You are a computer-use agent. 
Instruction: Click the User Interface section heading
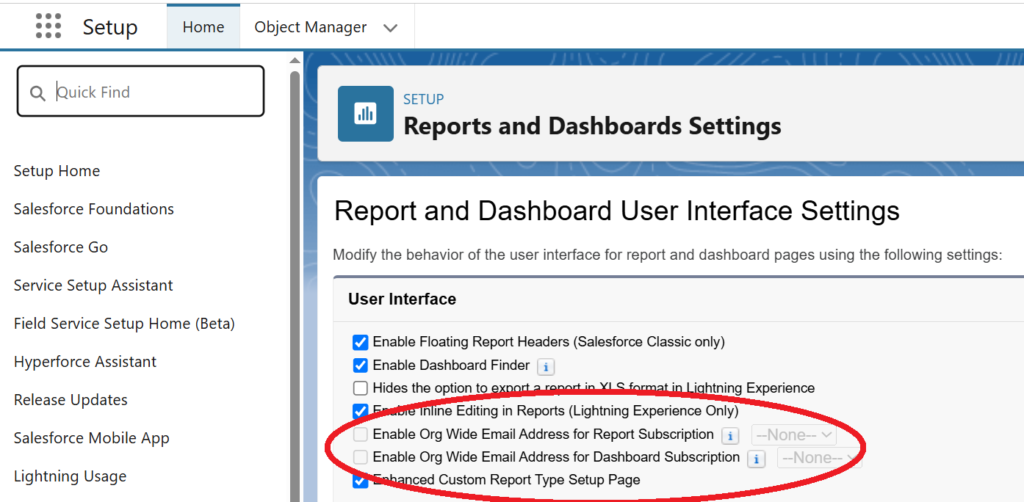point(402,299)
